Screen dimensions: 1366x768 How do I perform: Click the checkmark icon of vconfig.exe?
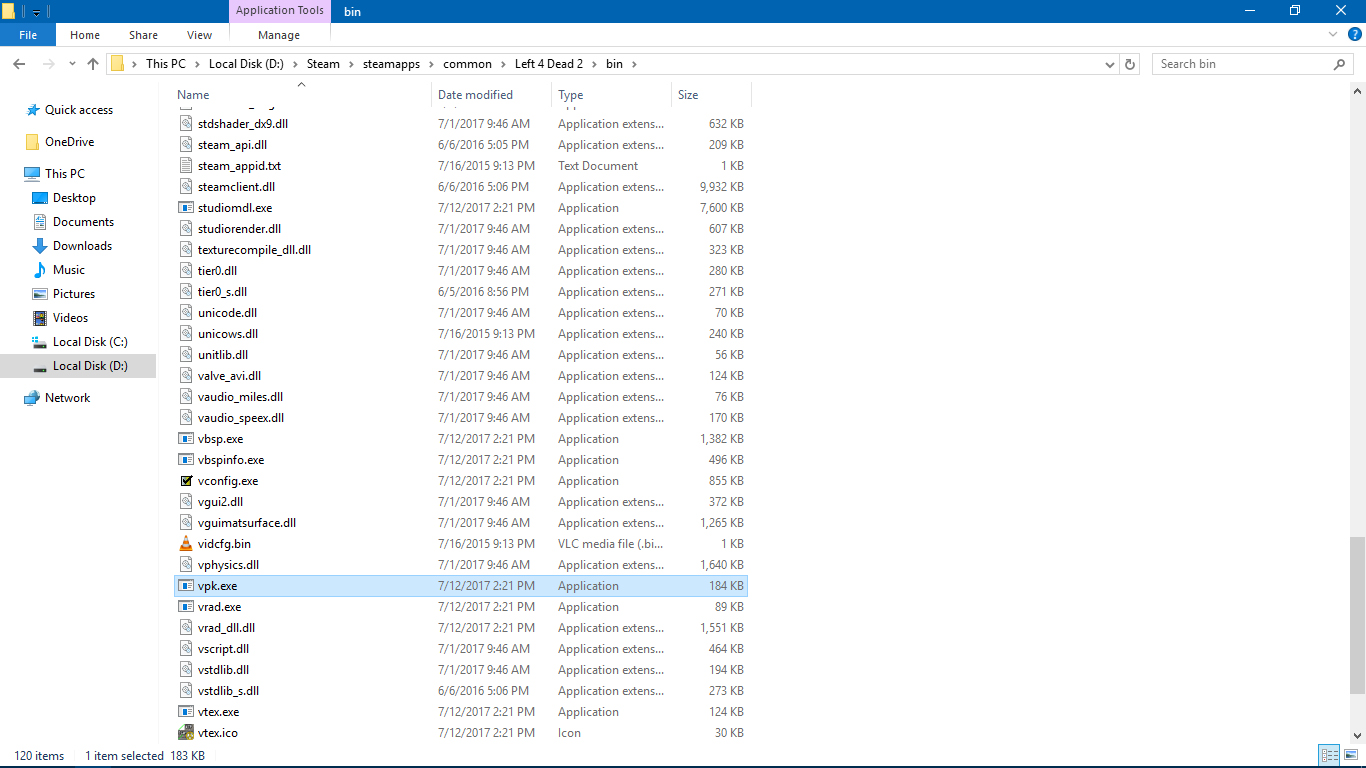point(185,481)
